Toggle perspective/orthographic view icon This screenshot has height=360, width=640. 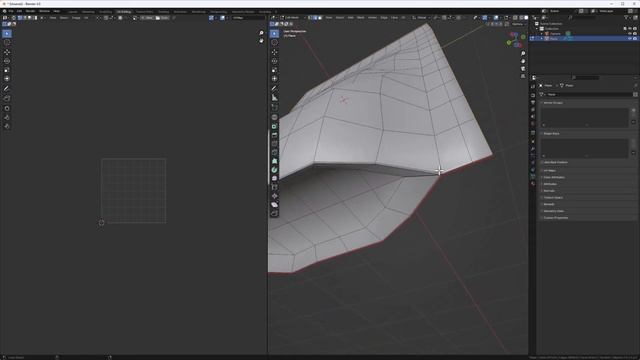(x=523, y=76)
